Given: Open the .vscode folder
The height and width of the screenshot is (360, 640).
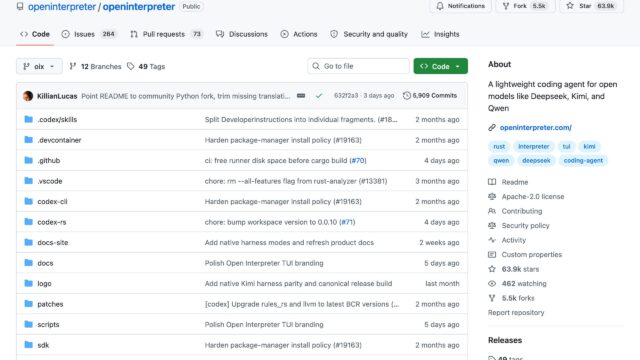Looking at the screenshot, I should (x=50, y=181).
